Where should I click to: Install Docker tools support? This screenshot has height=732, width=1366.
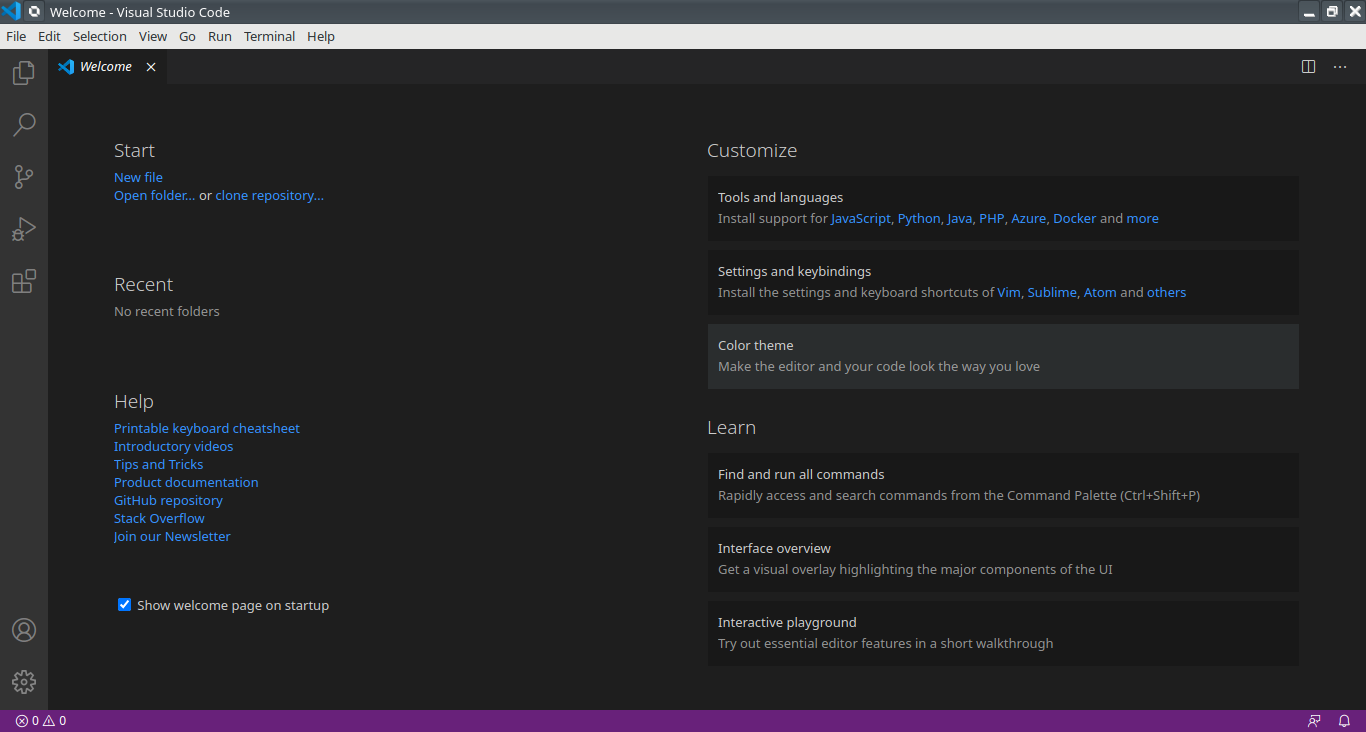pyautogui.click(x=1075, y=218)
